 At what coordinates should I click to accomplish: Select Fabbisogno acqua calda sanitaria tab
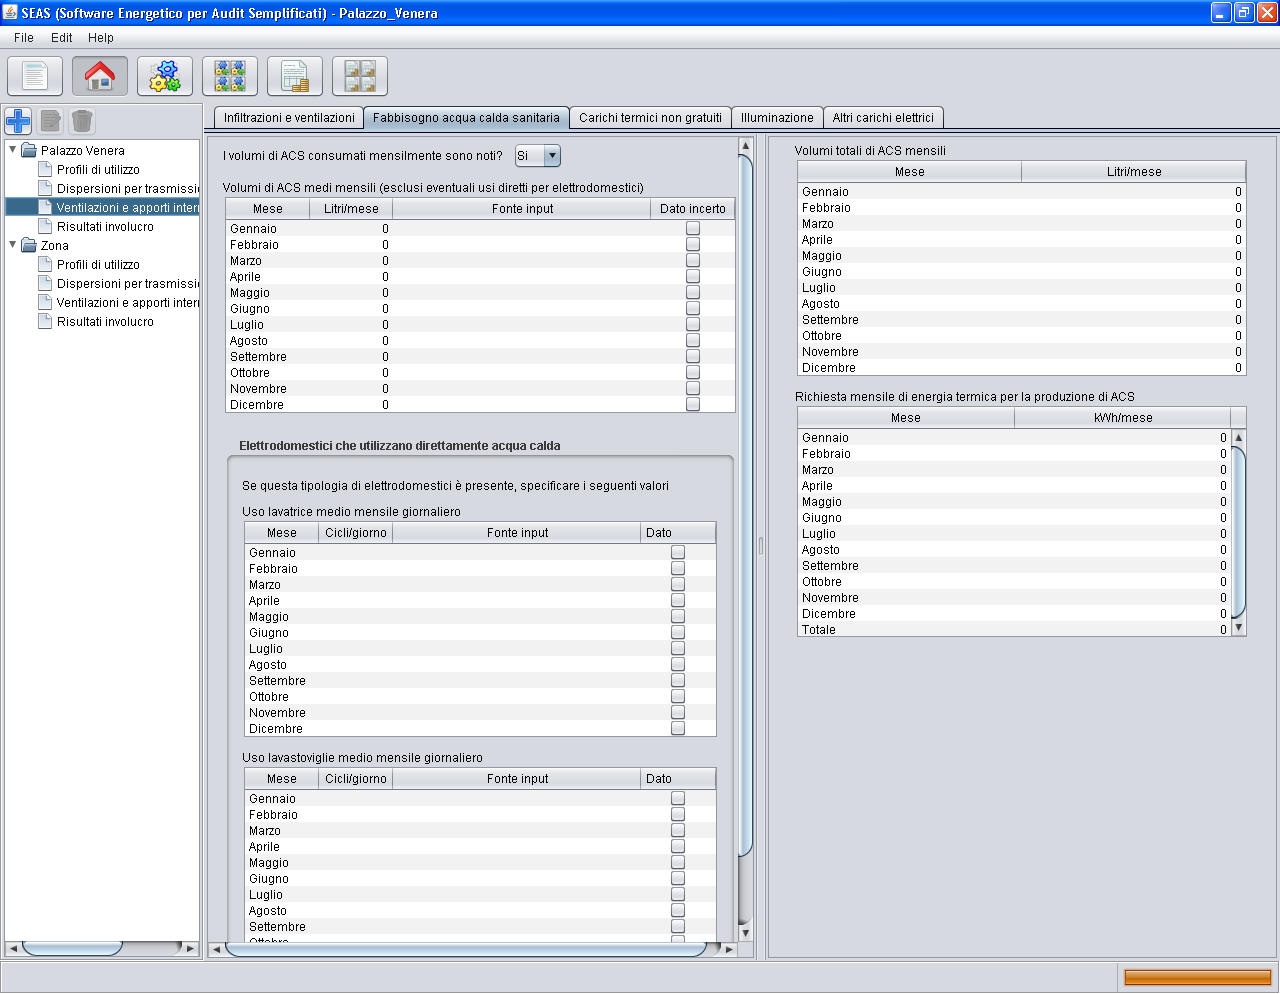pyautogui.click(x=466, y=118)
